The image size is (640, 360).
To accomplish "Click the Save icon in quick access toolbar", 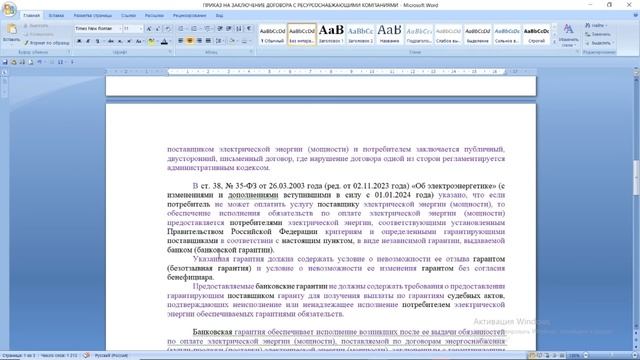I will tap(5, 62).
